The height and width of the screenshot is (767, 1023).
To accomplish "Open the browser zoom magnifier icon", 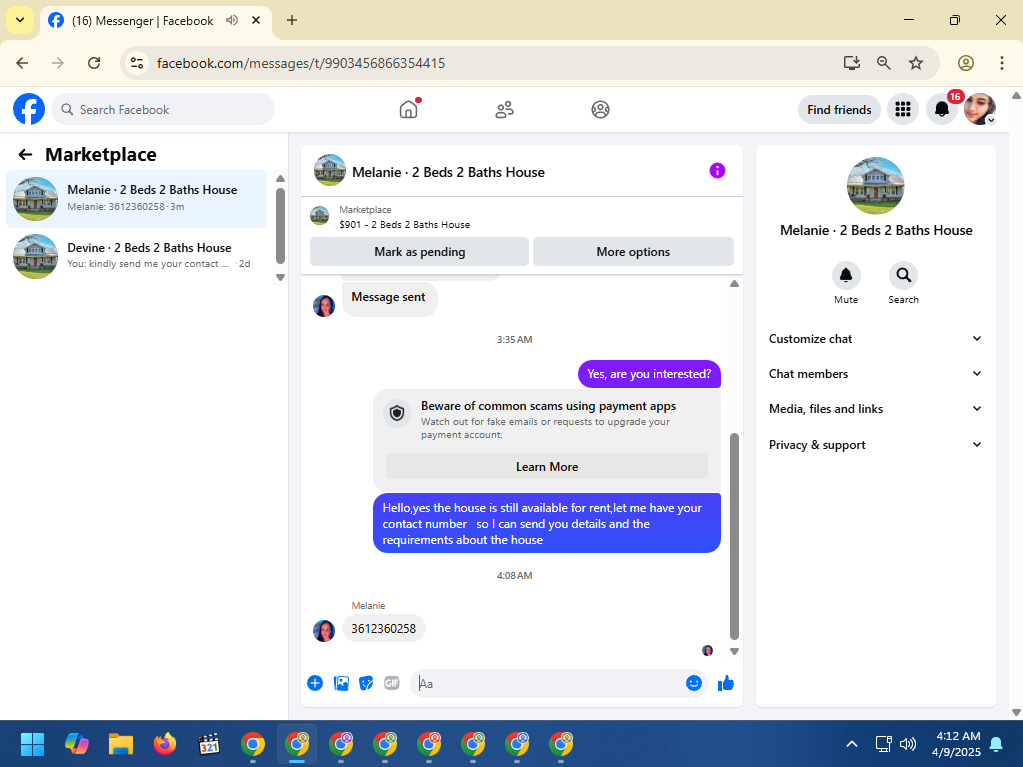I will 883,63.
